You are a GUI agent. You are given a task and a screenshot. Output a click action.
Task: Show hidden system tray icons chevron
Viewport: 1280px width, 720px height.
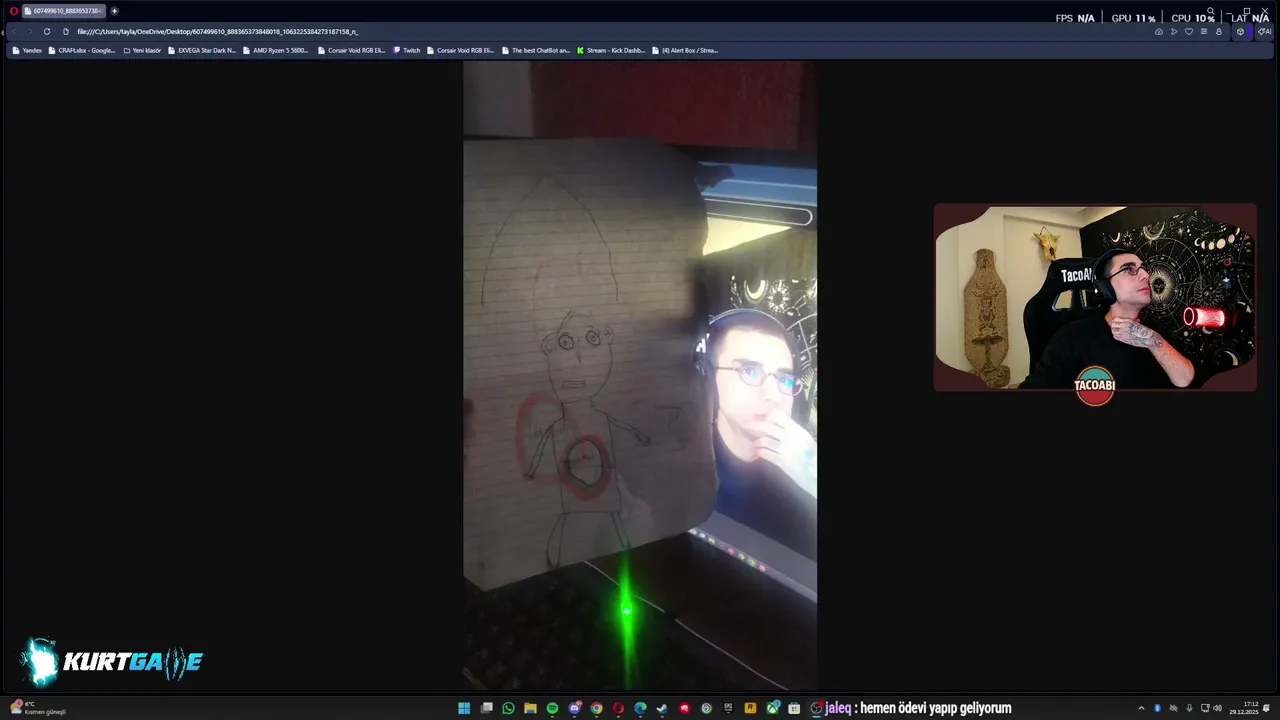(1141, 708)
